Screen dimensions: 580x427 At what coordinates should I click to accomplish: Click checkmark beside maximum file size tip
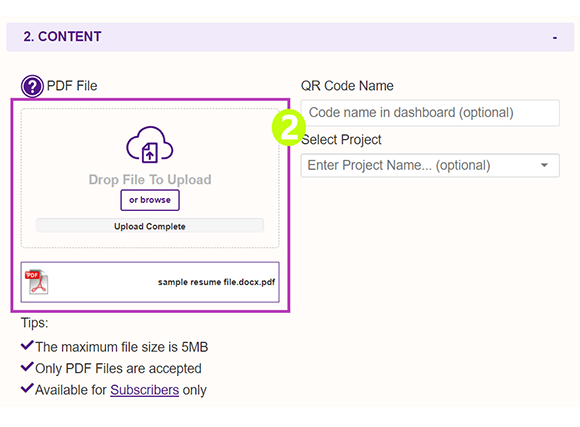click(27, 346)
